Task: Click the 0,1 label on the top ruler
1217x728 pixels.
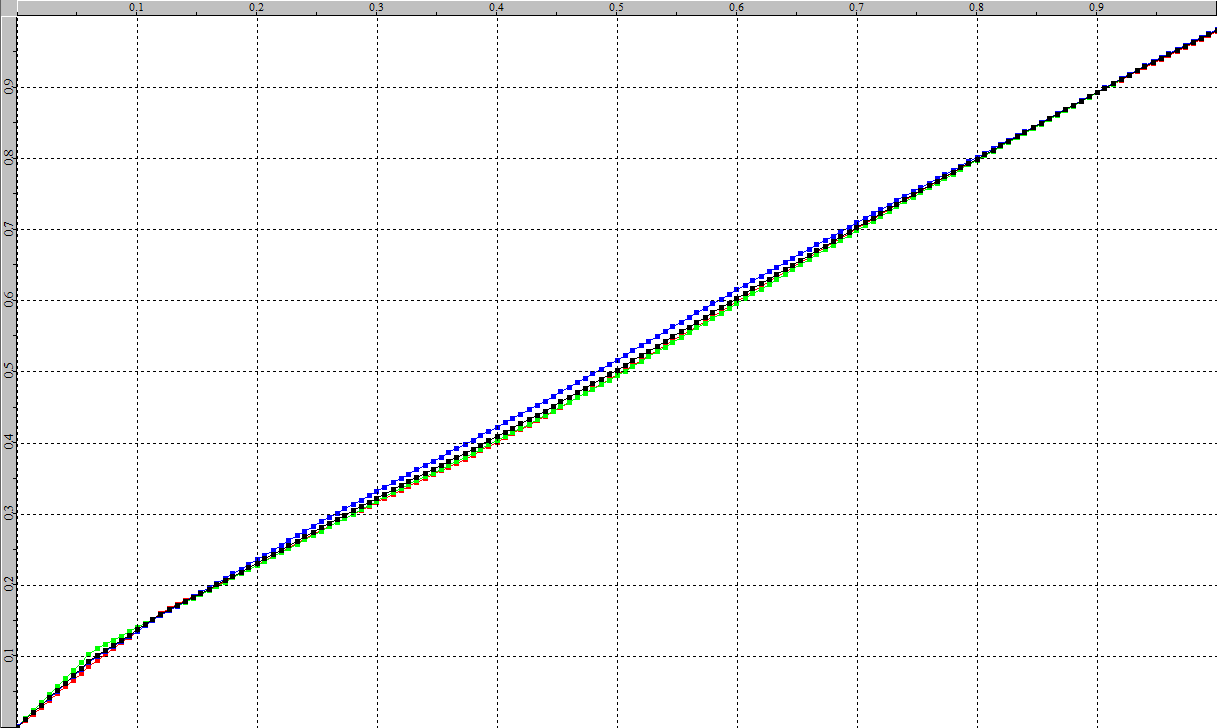Action: [x=137, y=8]
